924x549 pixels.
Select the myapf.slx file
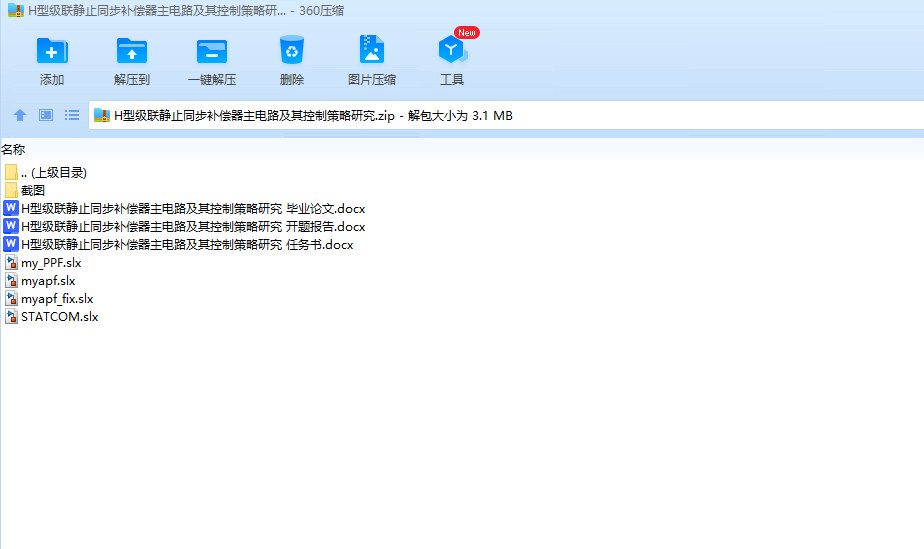tap(48, 281)
